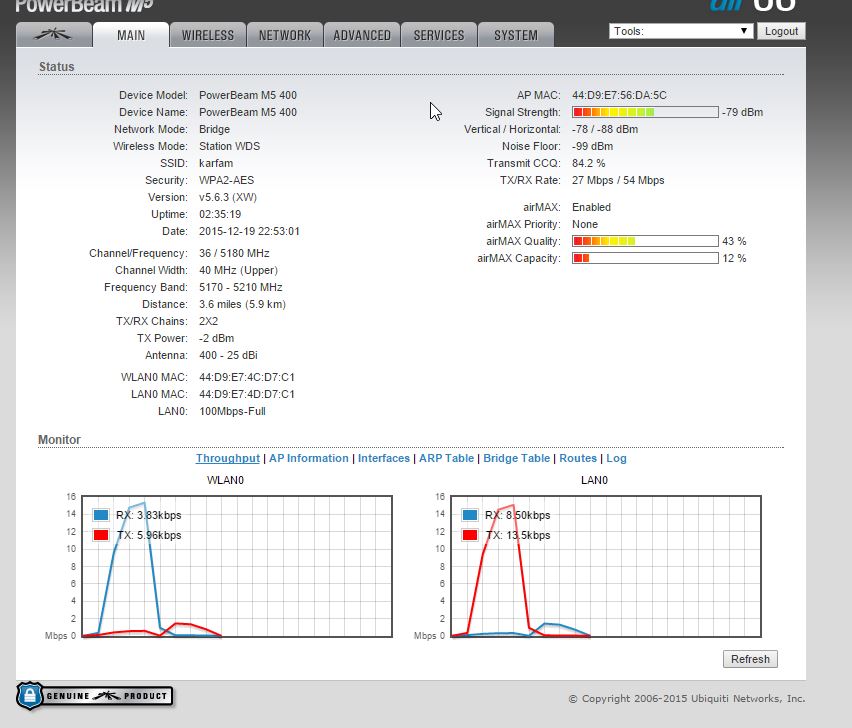Open the Routes link
This screenshot has width=852, height=728.
tap(578, 458)
